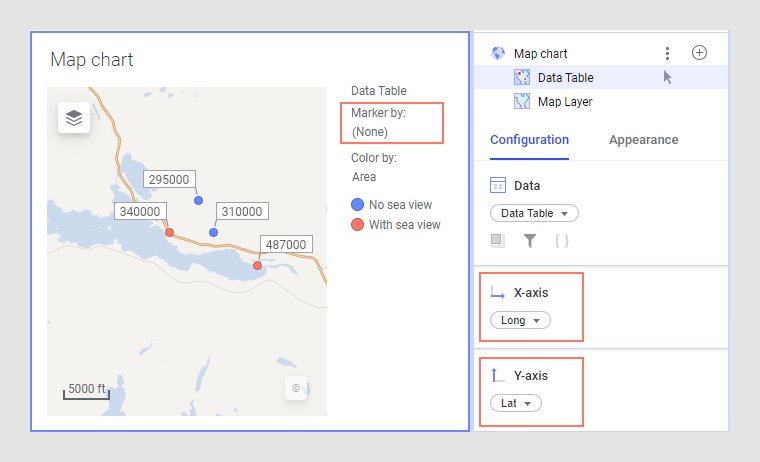Add a new layer with plus icon
The width and height of the screenshot is (760, 462).
[x=699, y=53]
